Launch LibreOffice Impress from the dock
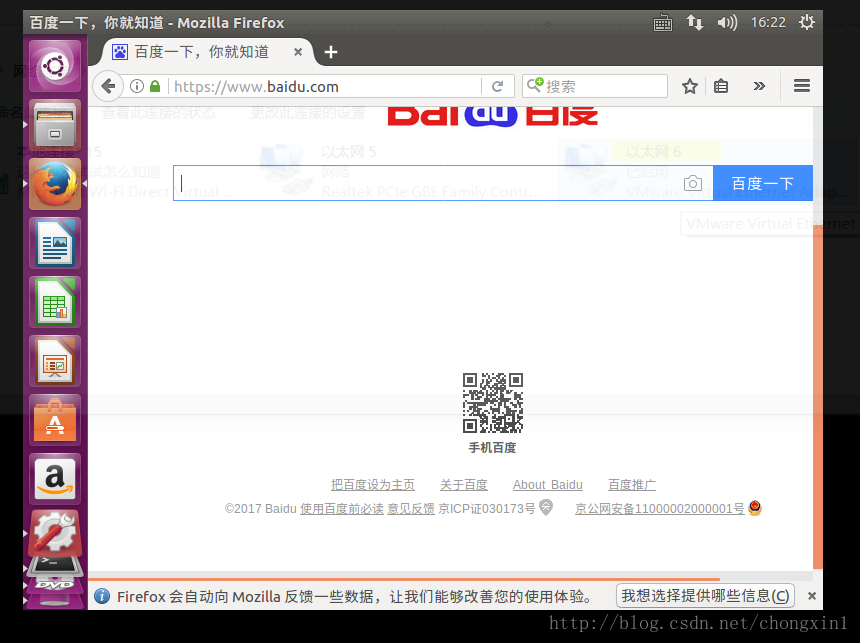The width and height of the screenshot is (860, 643). (x=55, y=362)
